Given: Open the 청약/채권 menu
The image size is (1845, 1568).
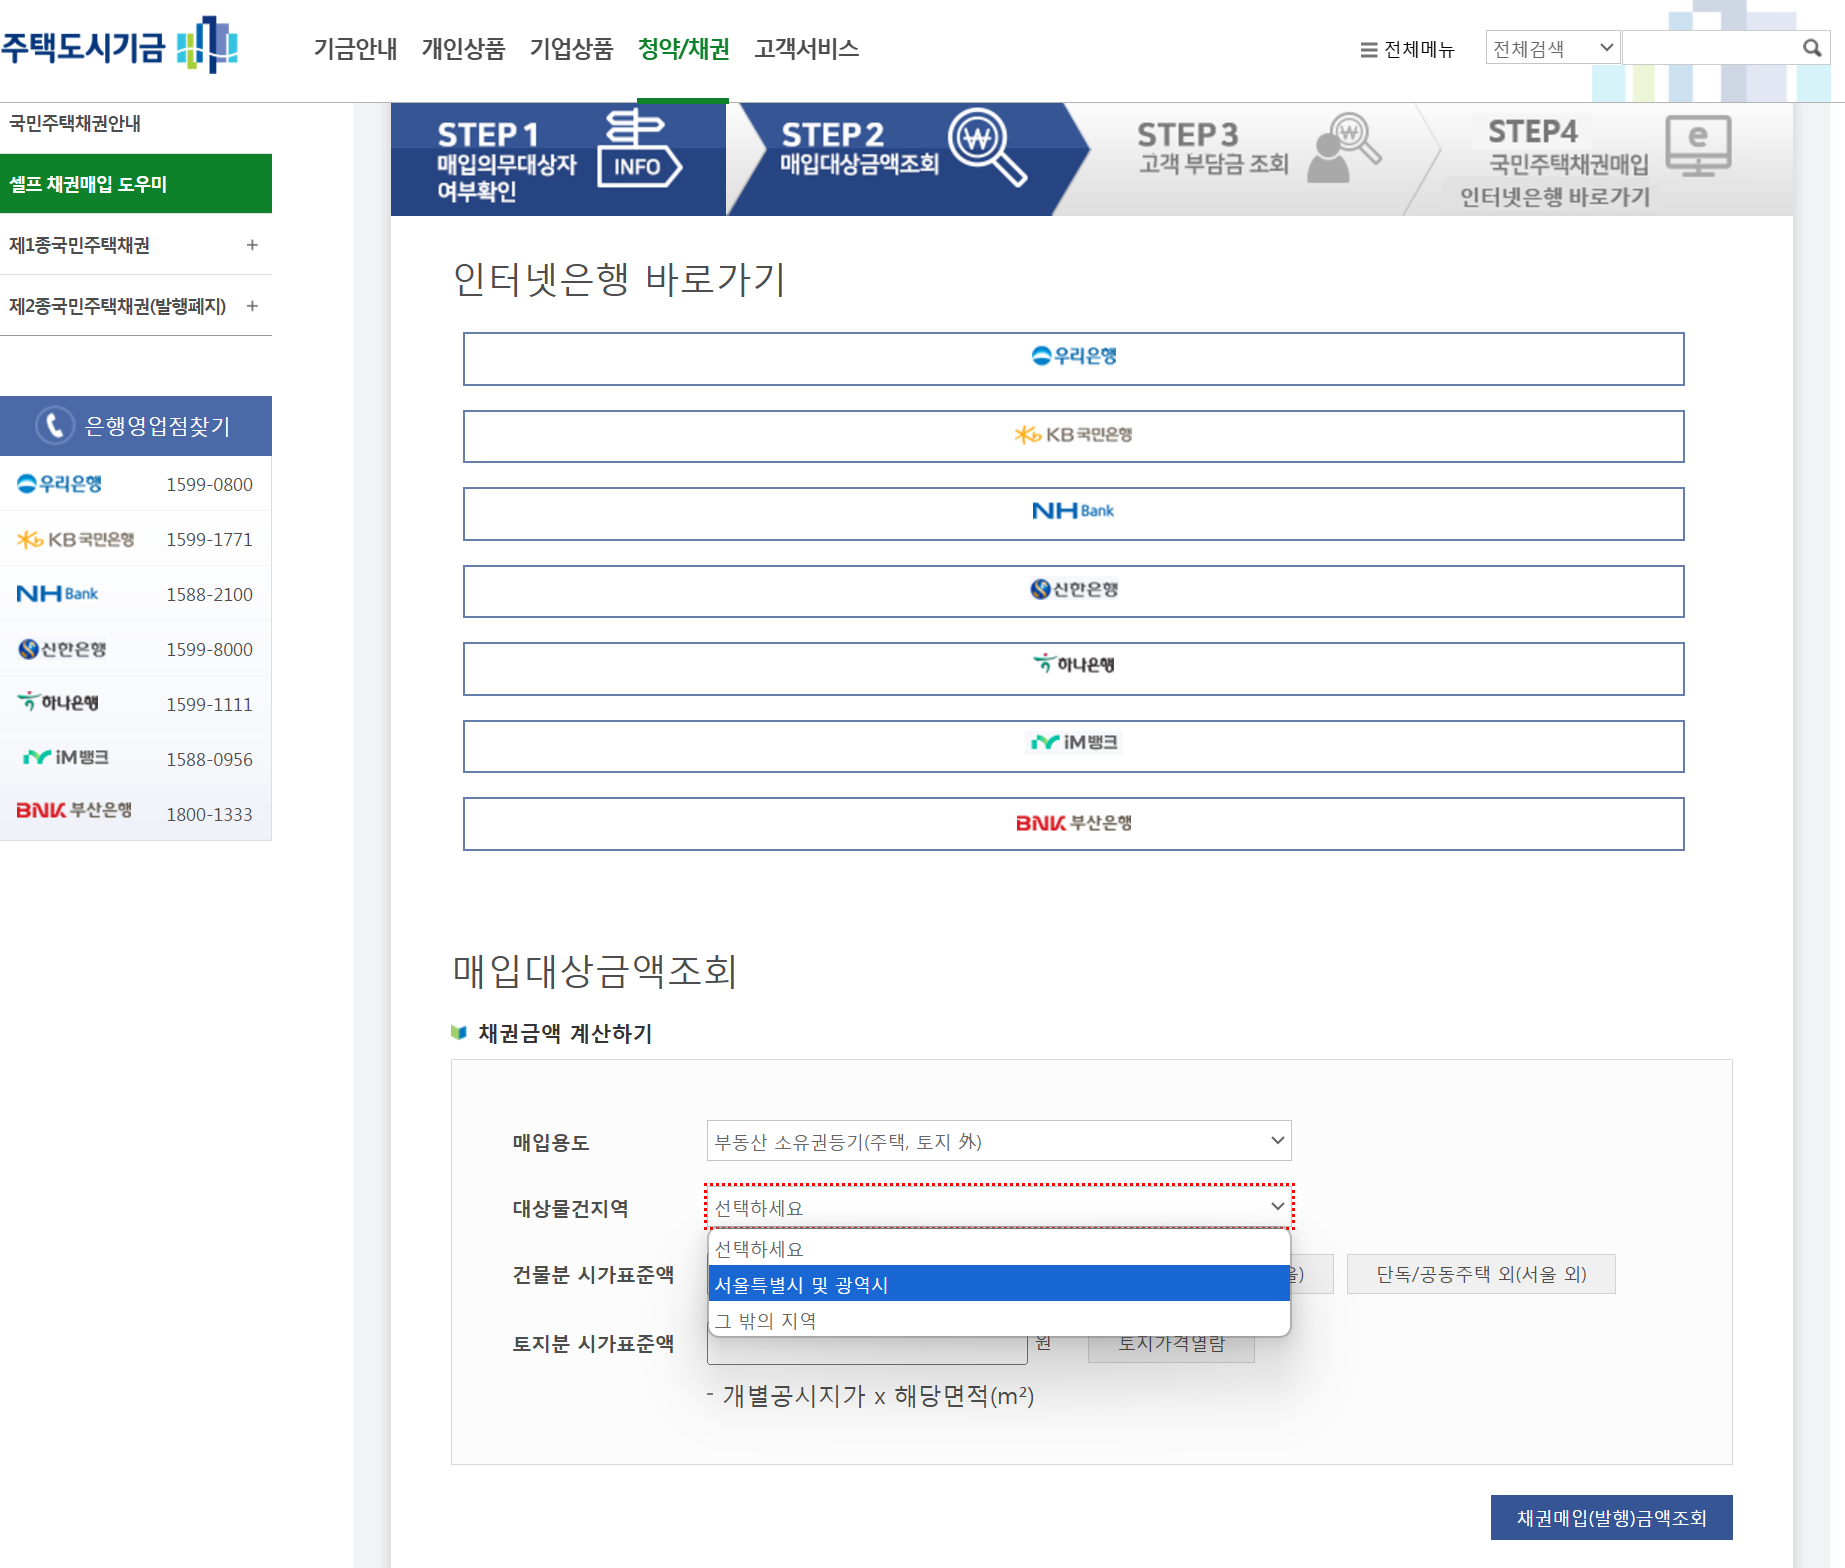Looking at the screenshot, I should [684, 49].
